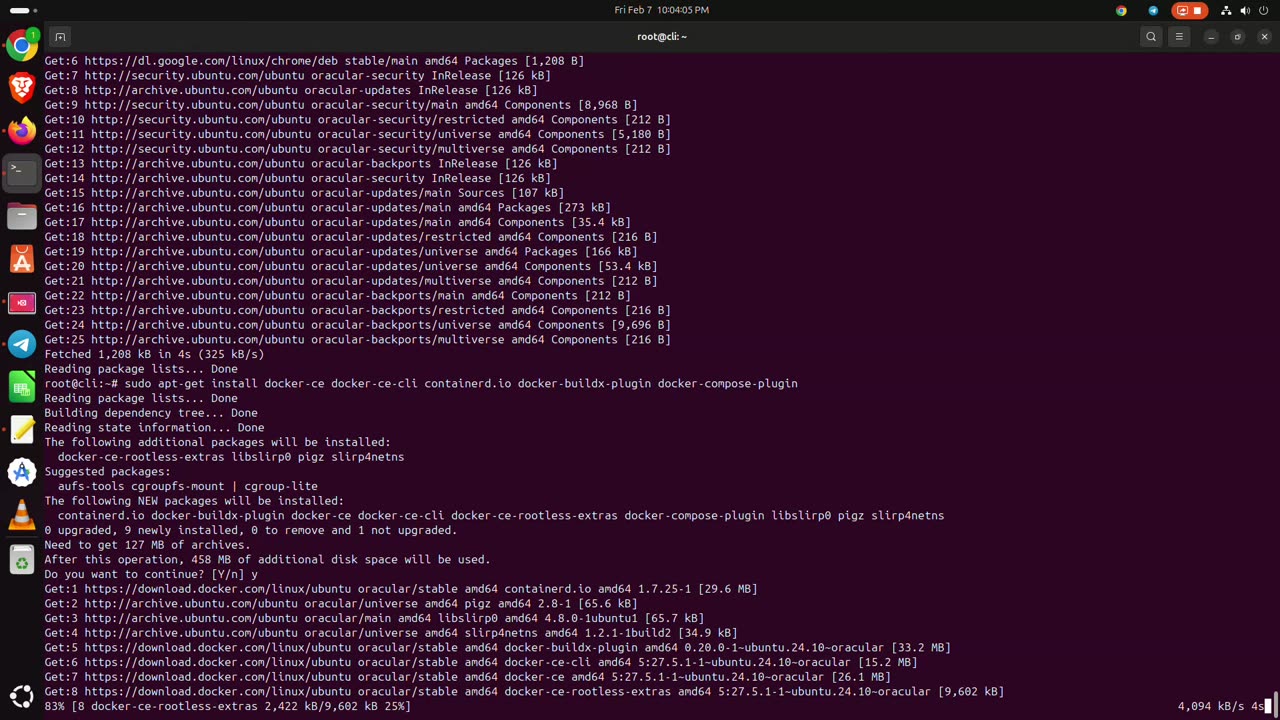The width and height of the screenshot is (1280, 720).
Task: Click the '4,094 kB/s 4s' speed readout
Action: 1221,706
